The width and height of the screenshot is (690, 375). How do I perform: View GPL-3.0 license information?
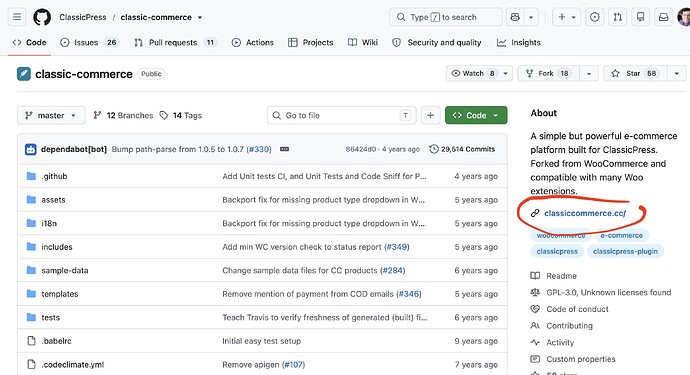pos(601,293)
